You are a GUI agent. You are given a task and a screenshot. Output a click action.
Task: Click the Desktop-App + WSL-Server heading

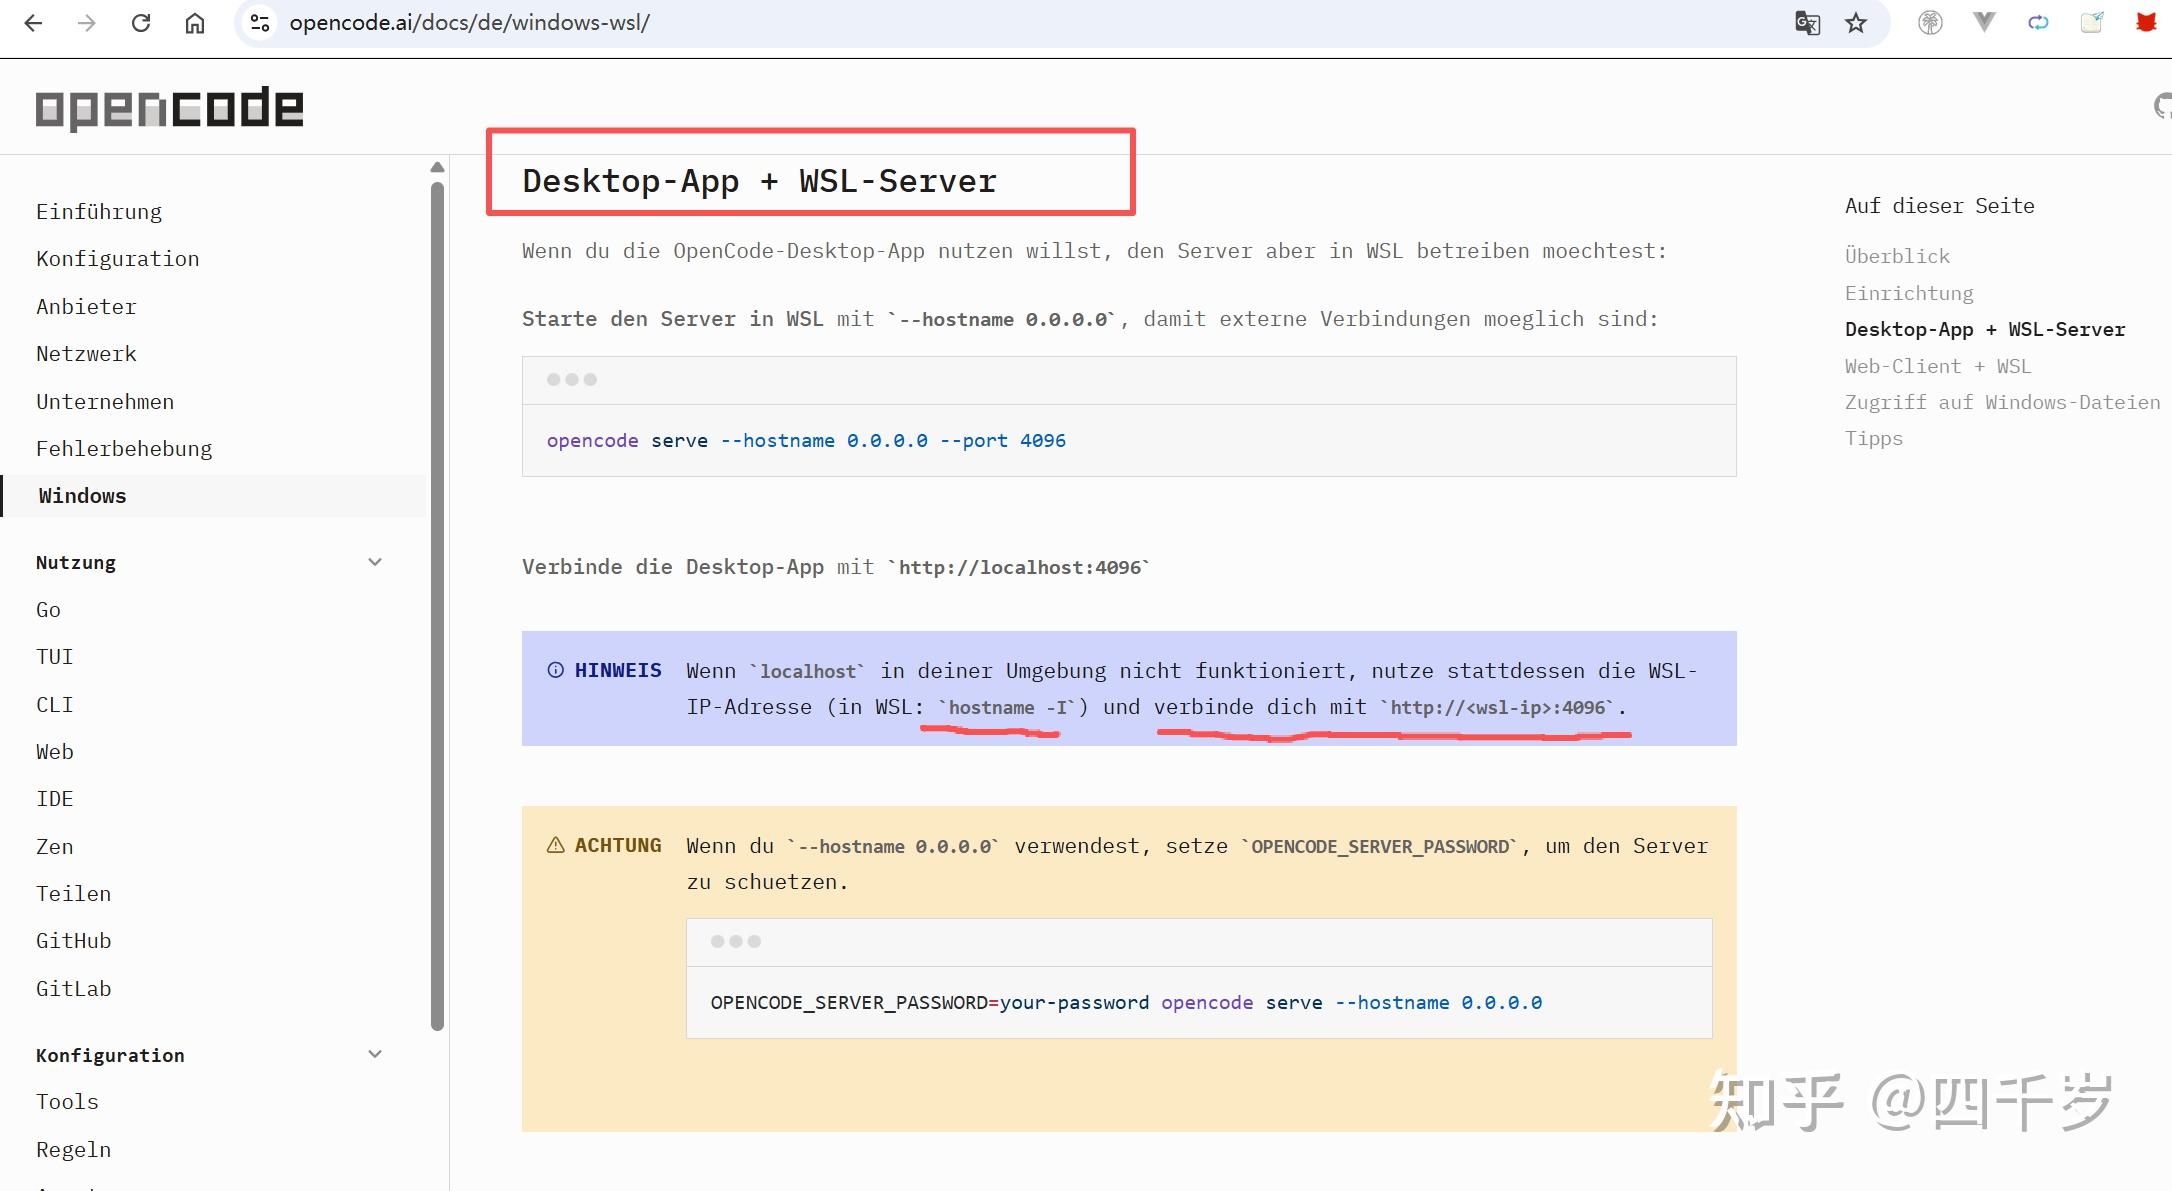click(x=760, y=181)
